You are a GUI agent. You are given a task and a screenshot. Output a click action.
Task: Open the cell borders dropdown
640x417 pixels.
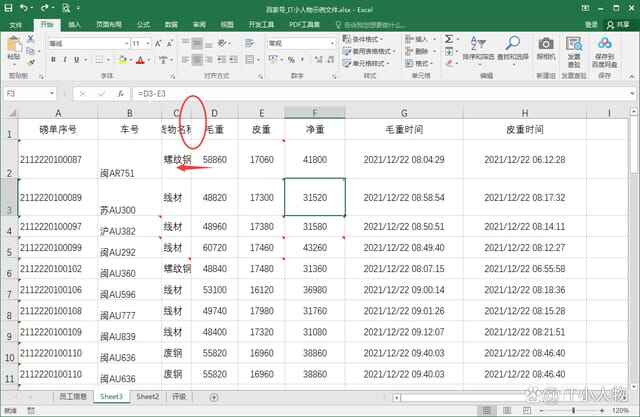click(x=109, y=60)
